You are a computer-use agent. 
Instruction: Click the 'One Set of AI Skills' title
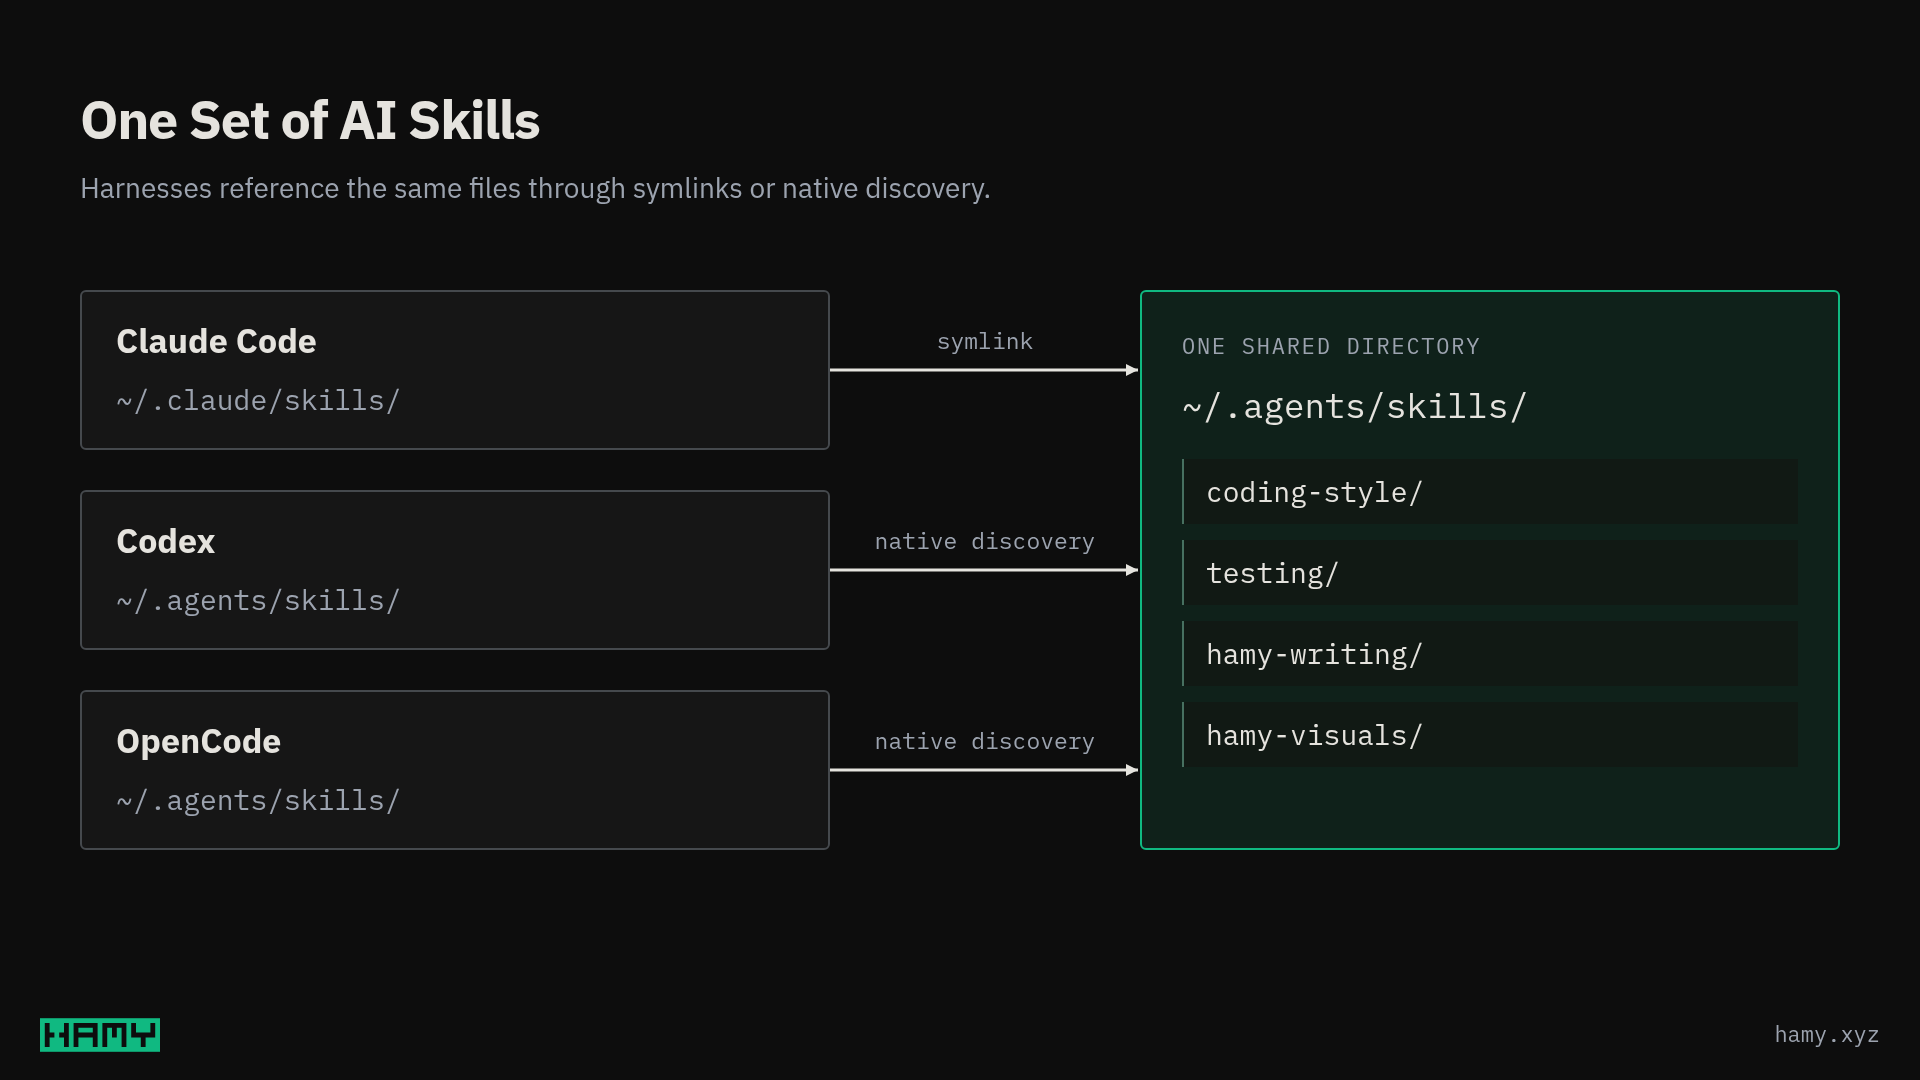pyautogui.click(x=310, y=121)
